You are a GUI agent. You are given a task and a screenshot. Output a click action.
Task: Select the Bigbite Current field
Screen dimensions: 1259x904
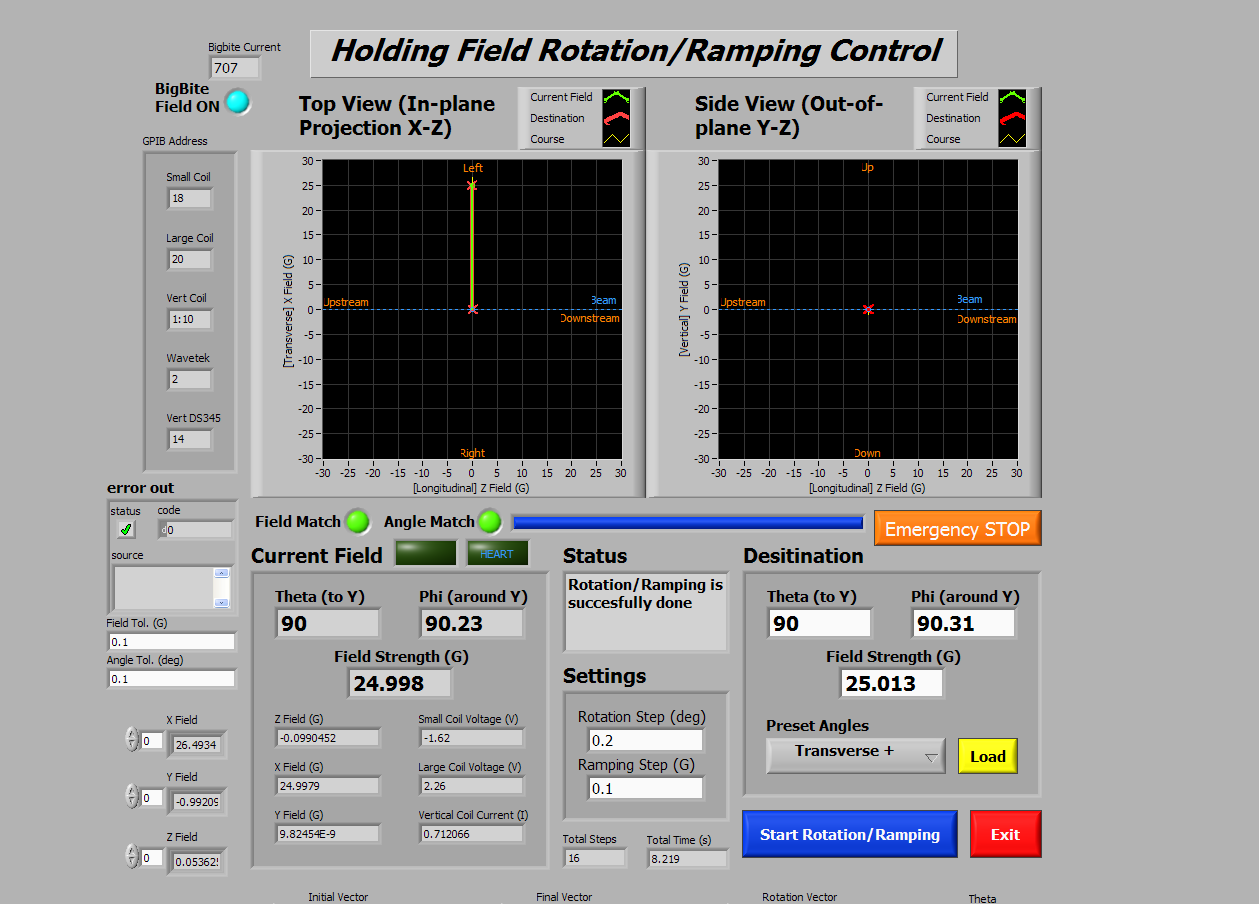[235, 68]
